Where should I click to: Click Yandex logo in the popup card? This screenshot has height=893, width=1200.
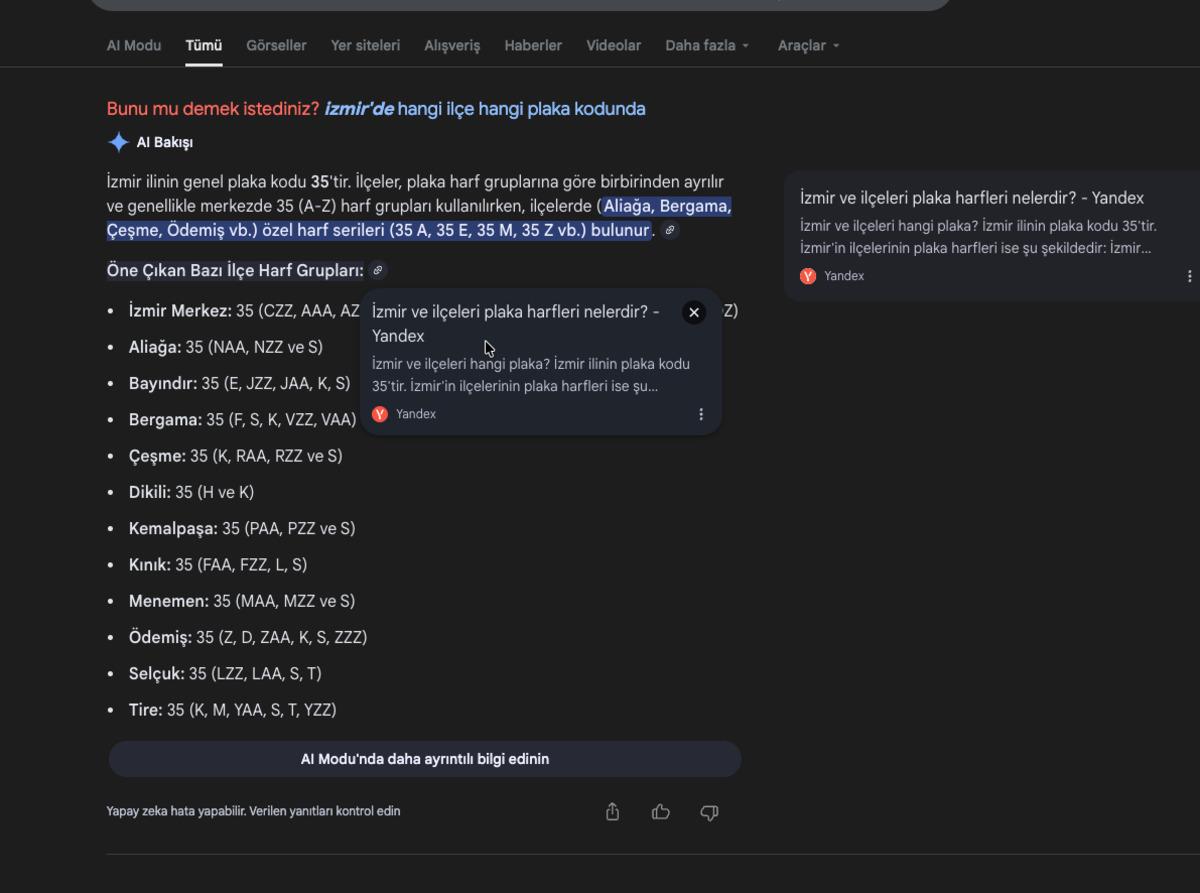380,414
